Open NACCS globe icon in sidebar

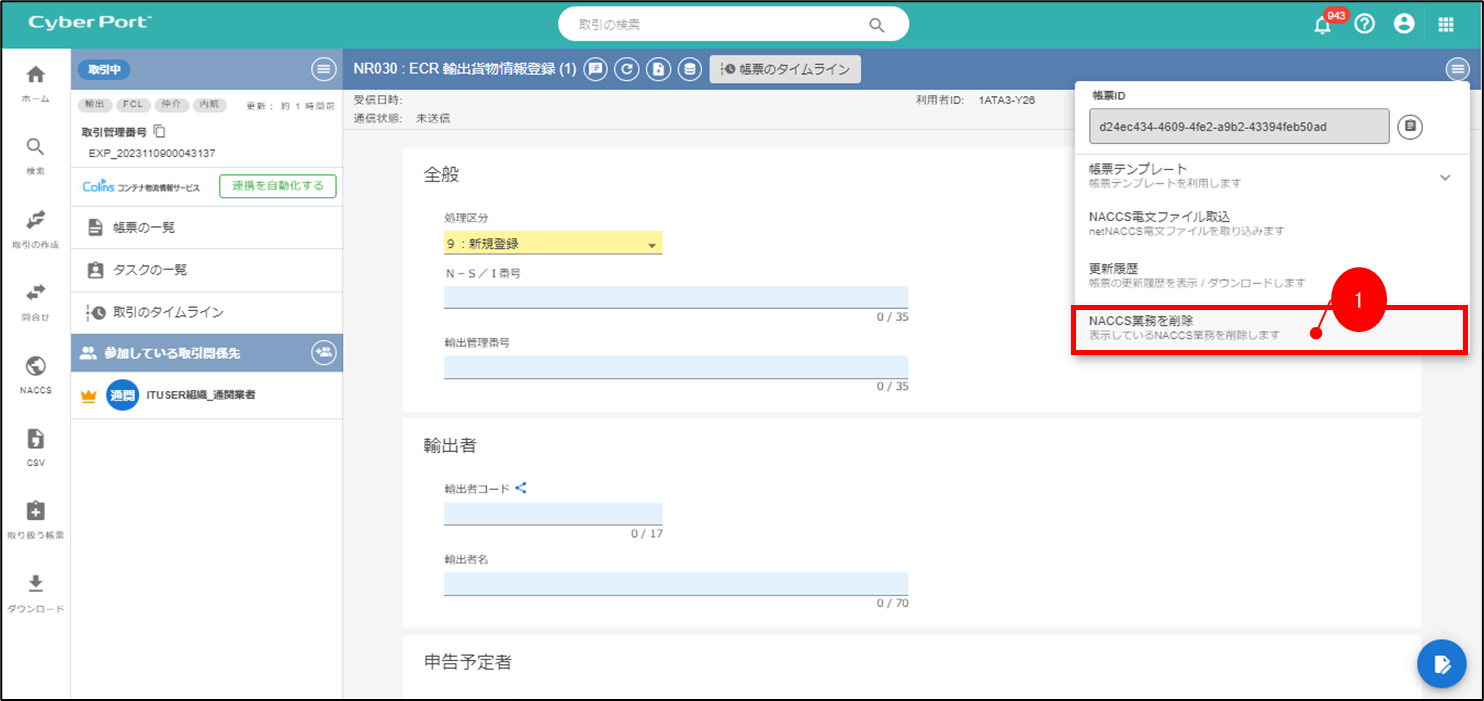[35, 372]
